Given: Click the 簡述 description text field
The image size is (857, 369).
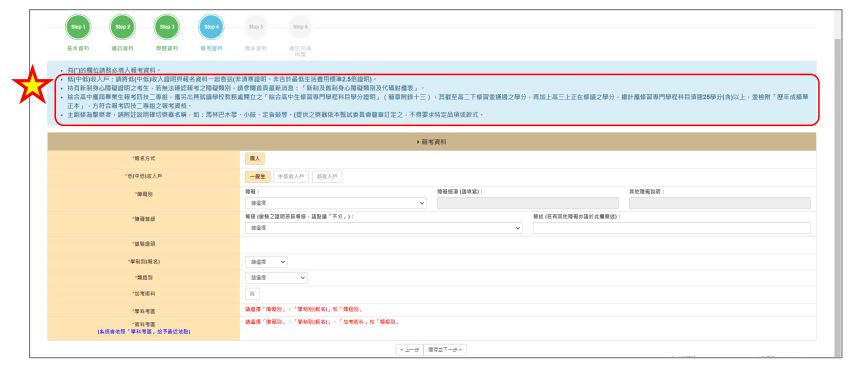Looking at the screenshot, I should (x=672, y=228).
